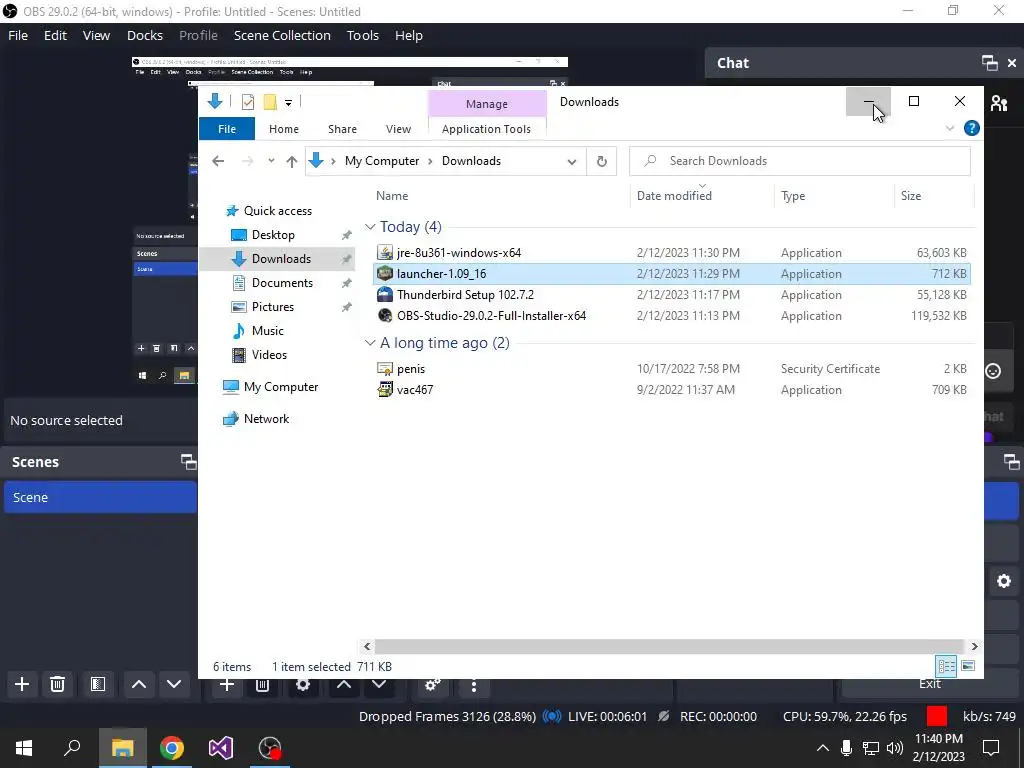
Task: Click the New folder quick access icon
Action: coord(270,102)
